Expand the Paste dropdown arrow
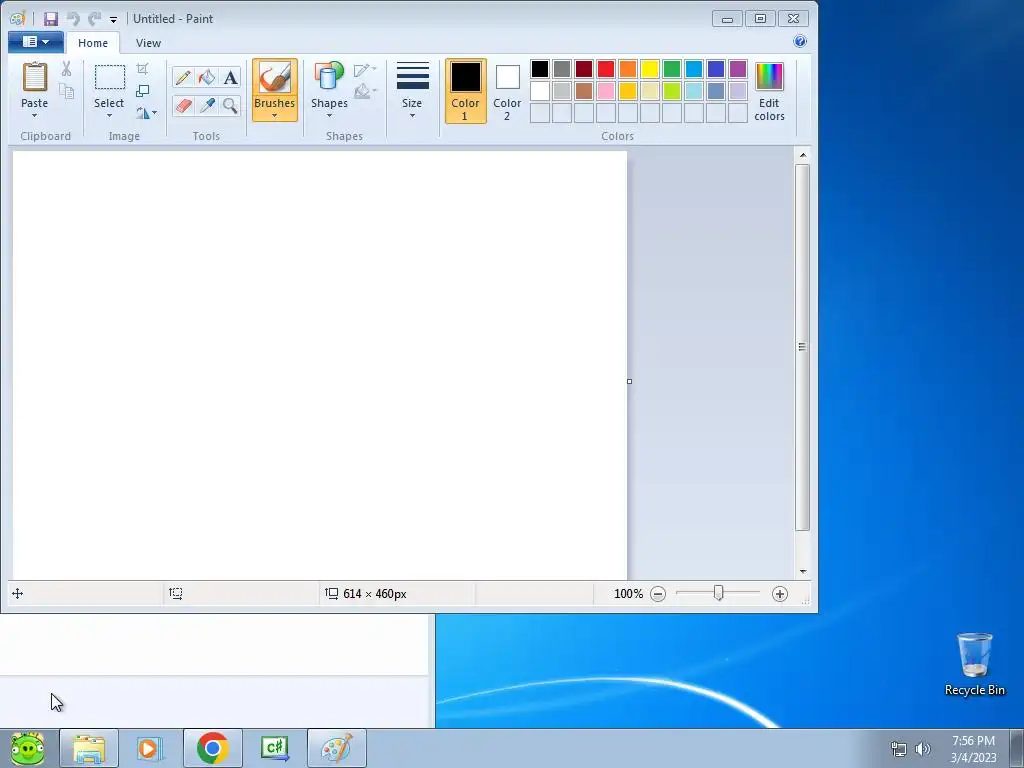This screenshot has height=768, width=1024. (x=35, y=116)
